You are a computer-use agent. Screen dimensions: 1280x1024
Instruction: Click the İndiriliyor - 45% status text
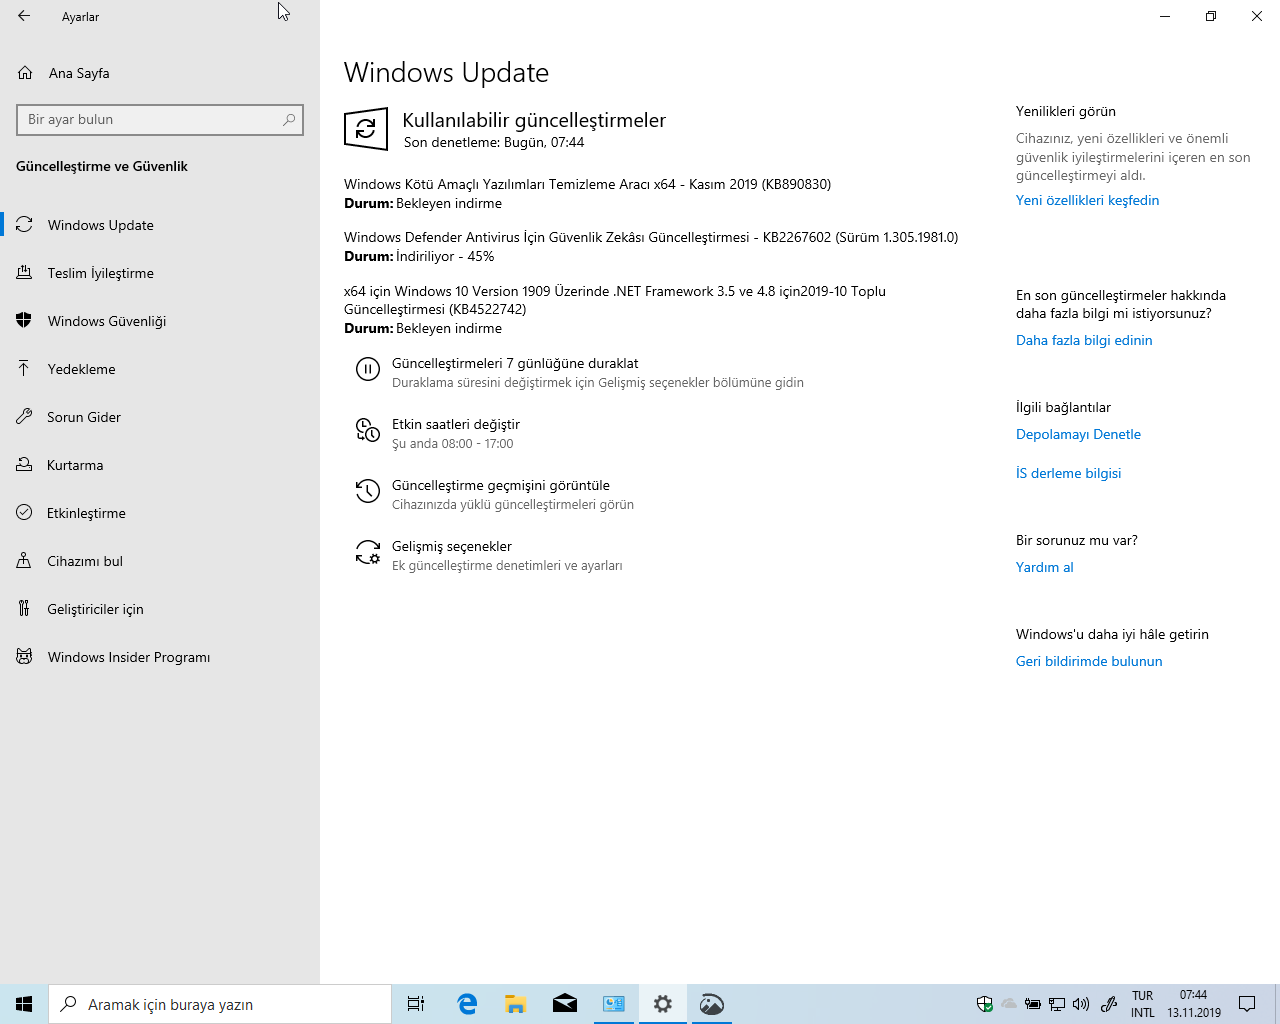[445, 256]
